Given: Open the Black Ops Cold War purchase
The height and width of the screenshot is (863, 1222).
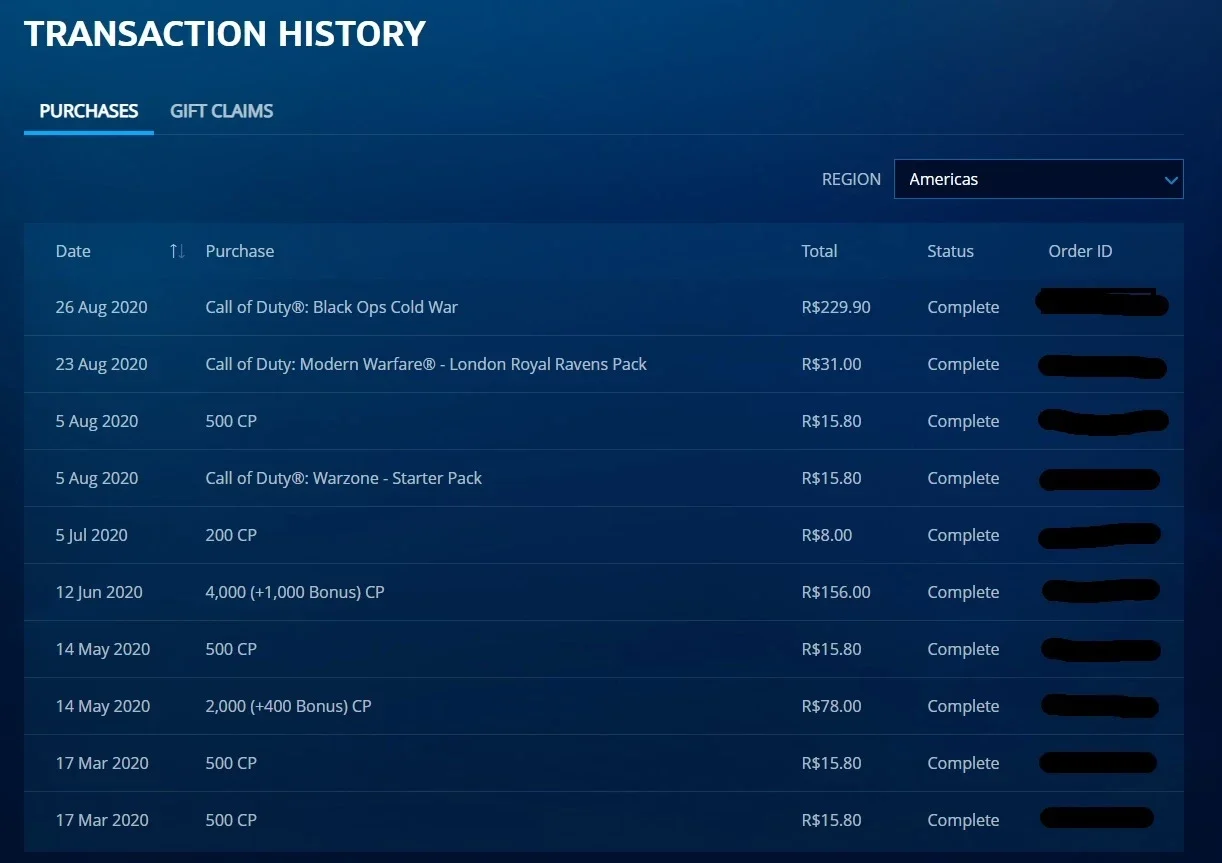Looking at the screenshot, I should tap(331, 307).
